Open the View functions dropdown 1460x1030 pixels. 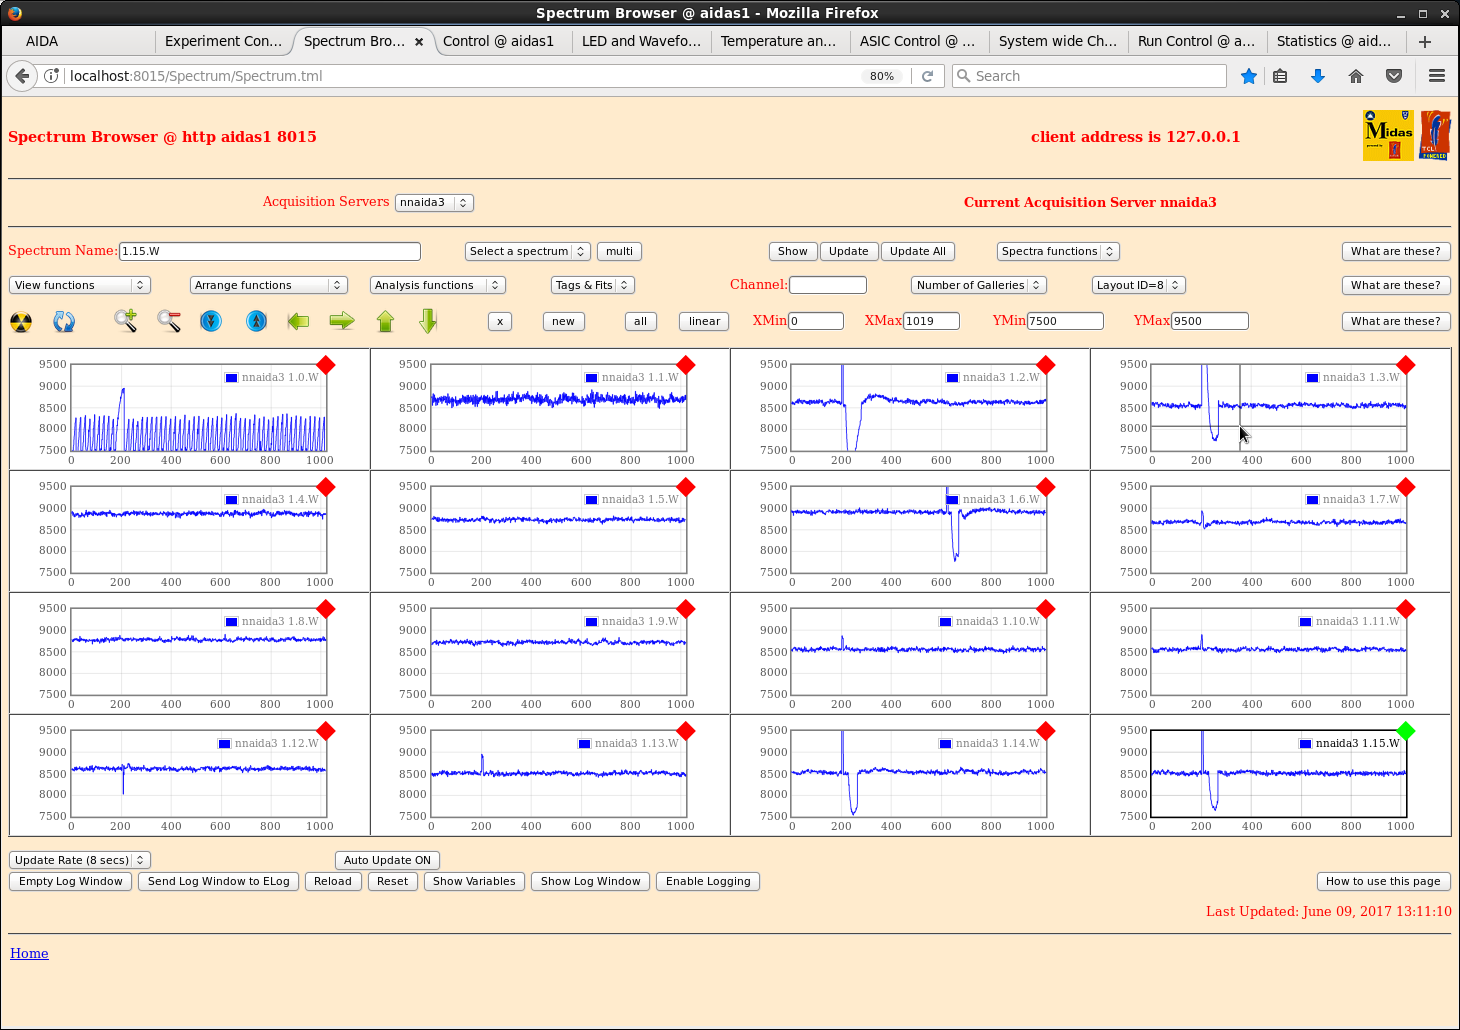tap(79, 285)
